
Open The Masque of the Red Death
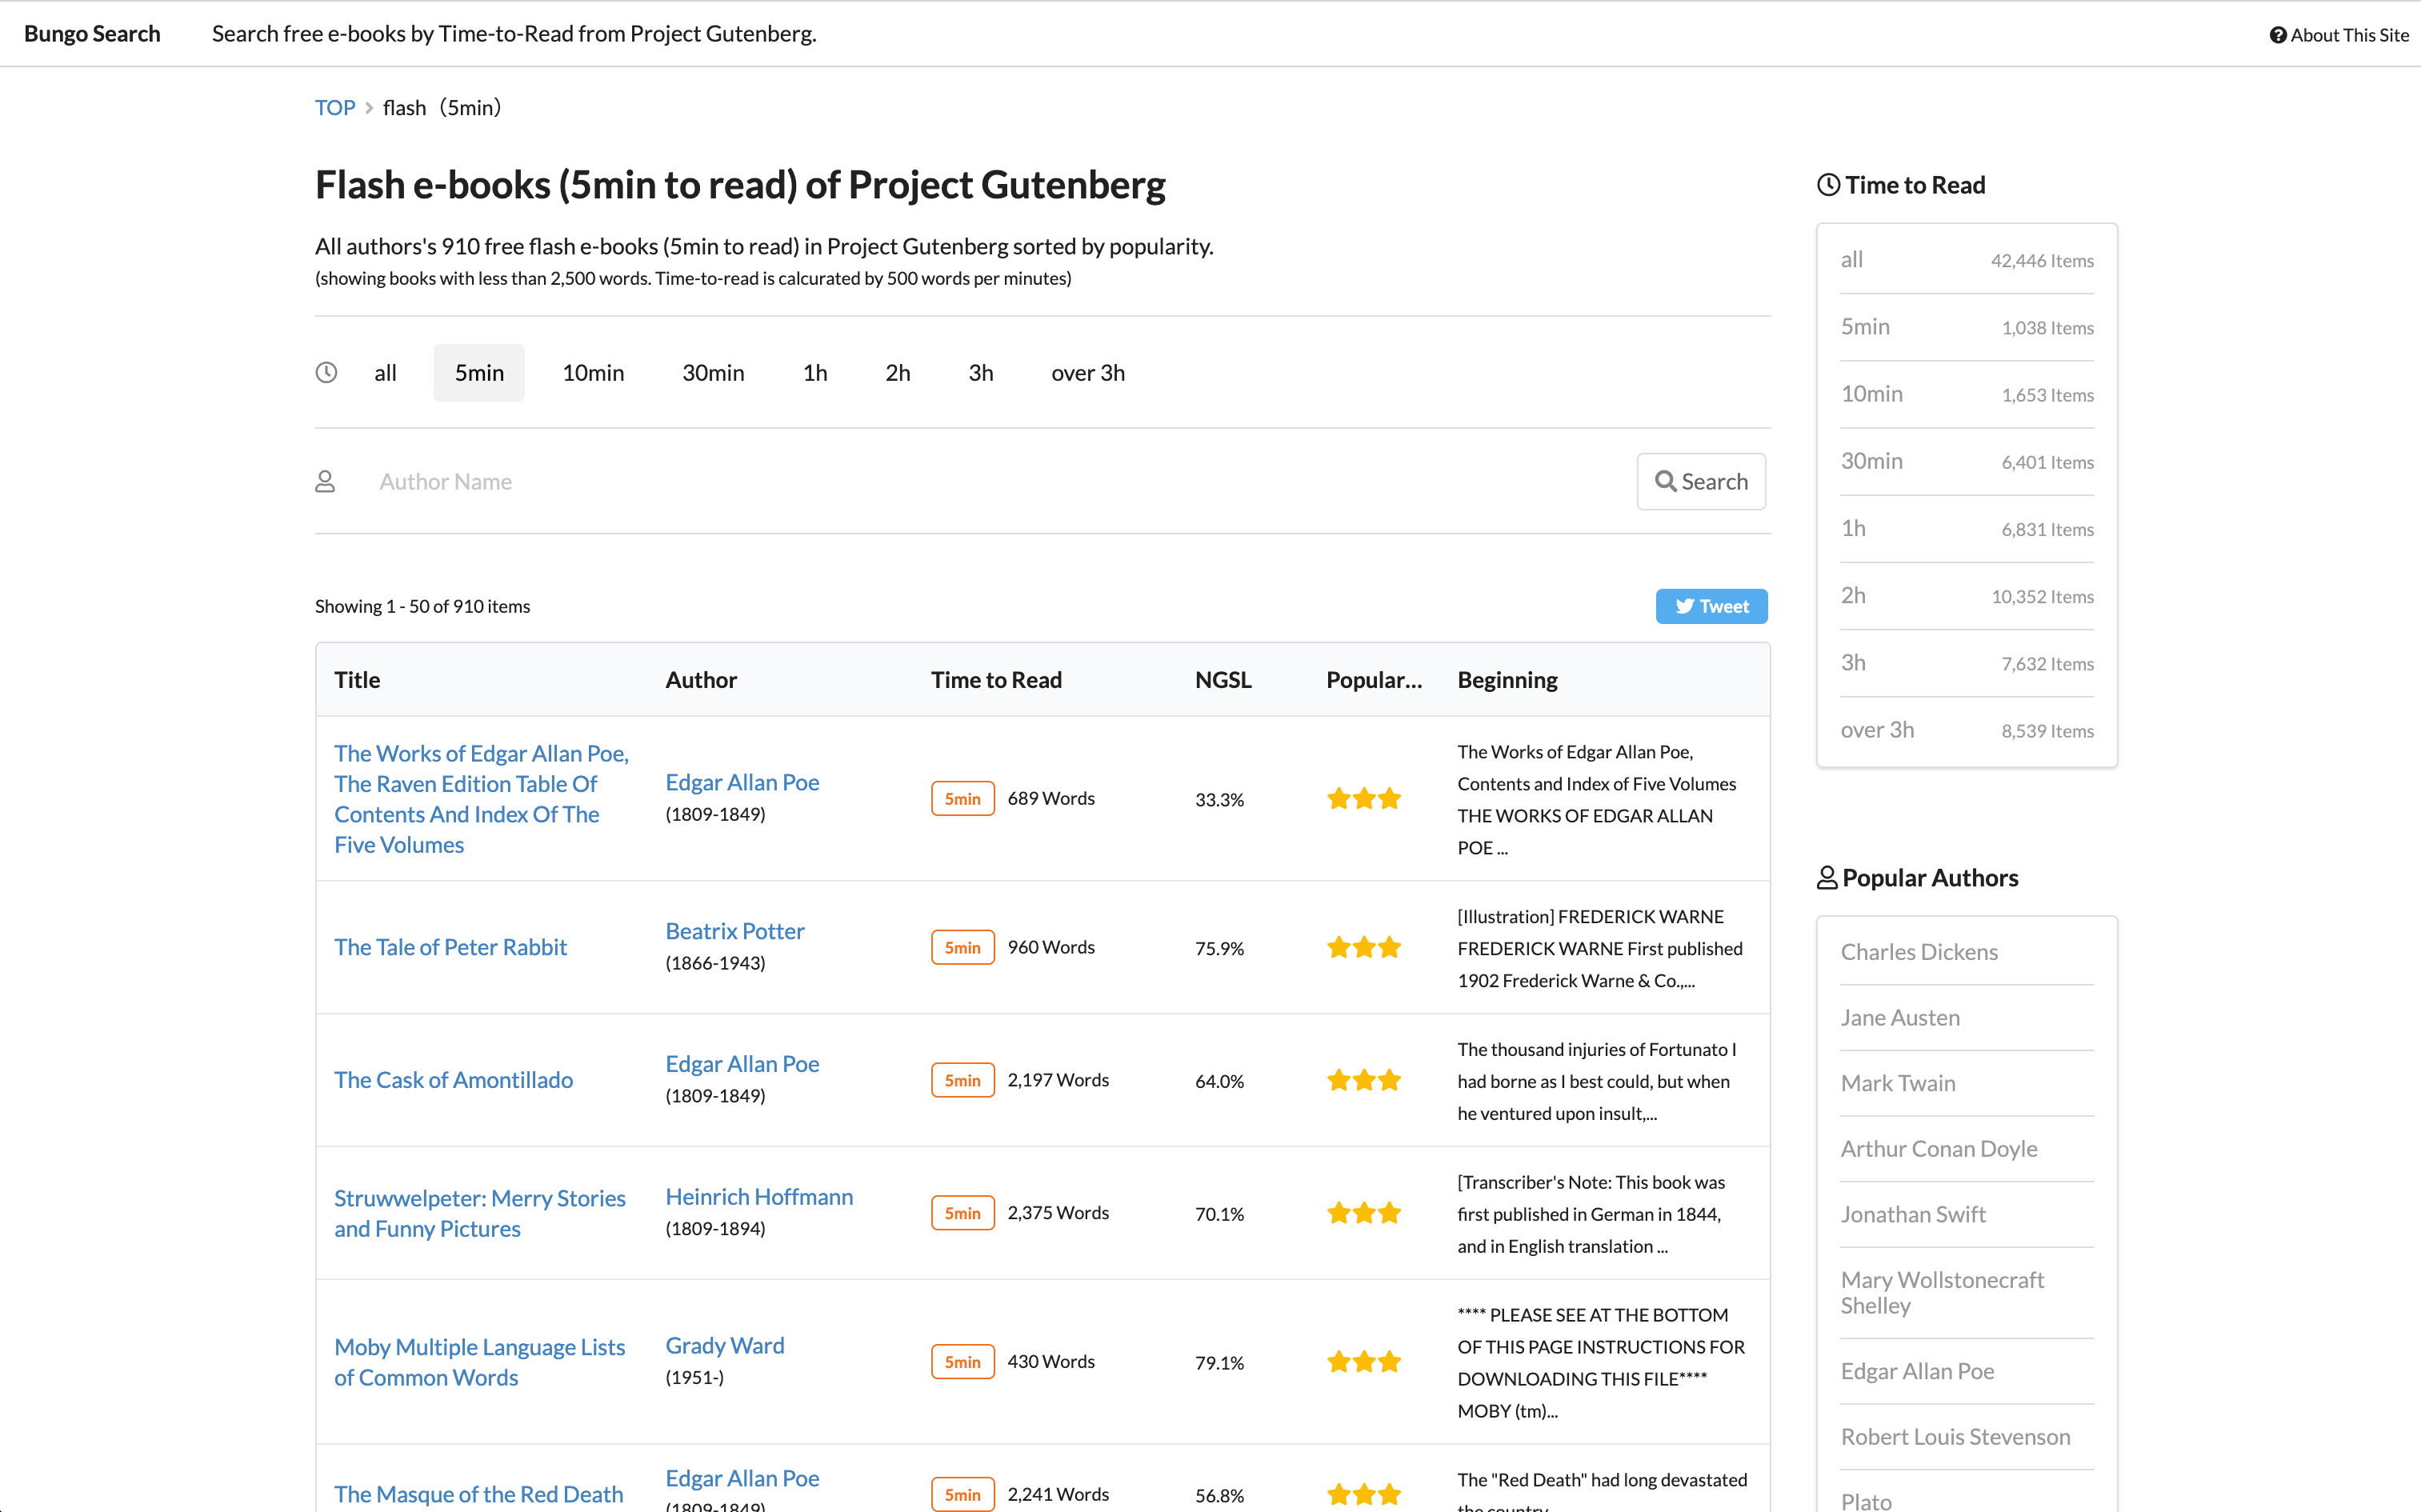click(x=478, y=1493)
